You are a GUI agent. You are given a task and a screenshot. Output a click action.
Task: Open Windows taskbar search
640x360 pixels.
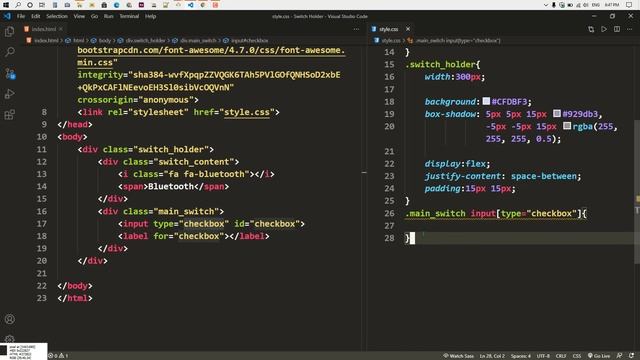(18, 5)
